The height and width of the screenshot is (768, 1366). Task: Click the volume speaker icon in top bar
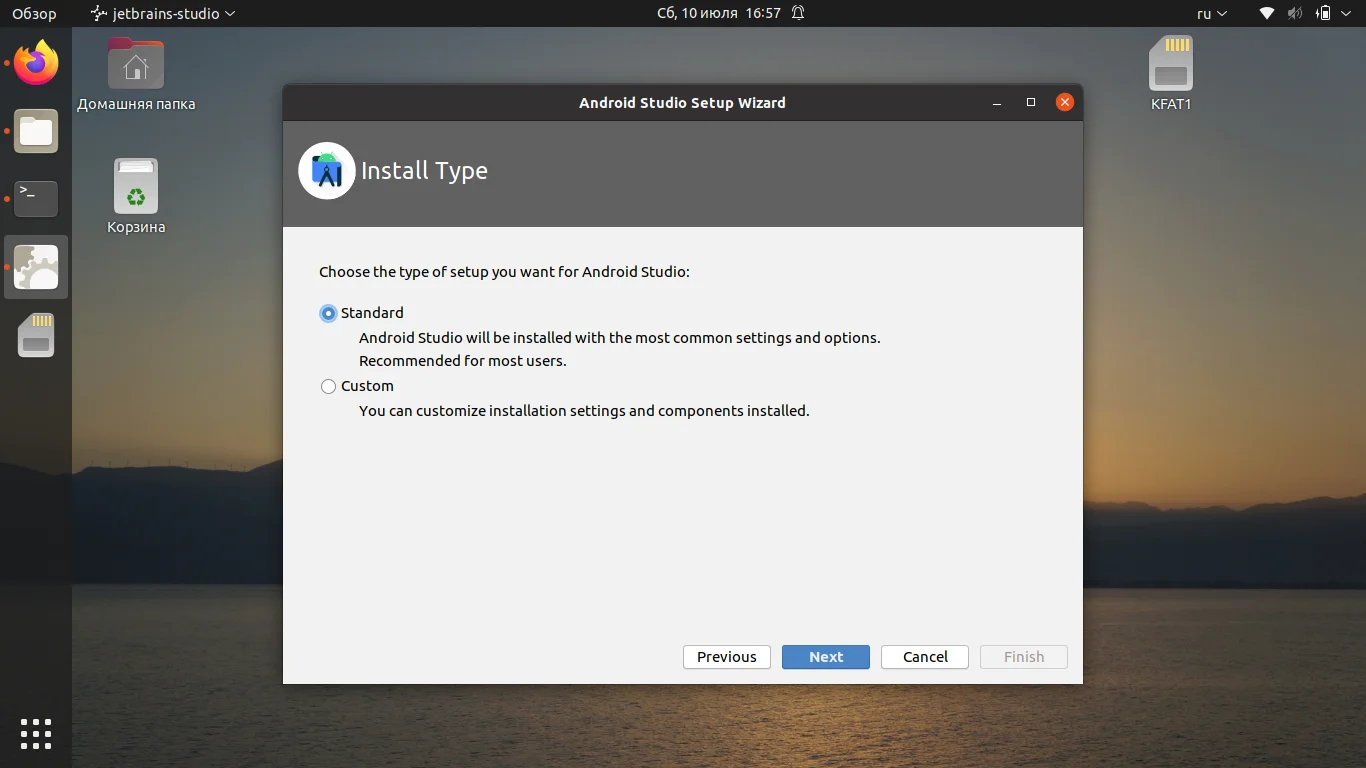point(1295,14)
